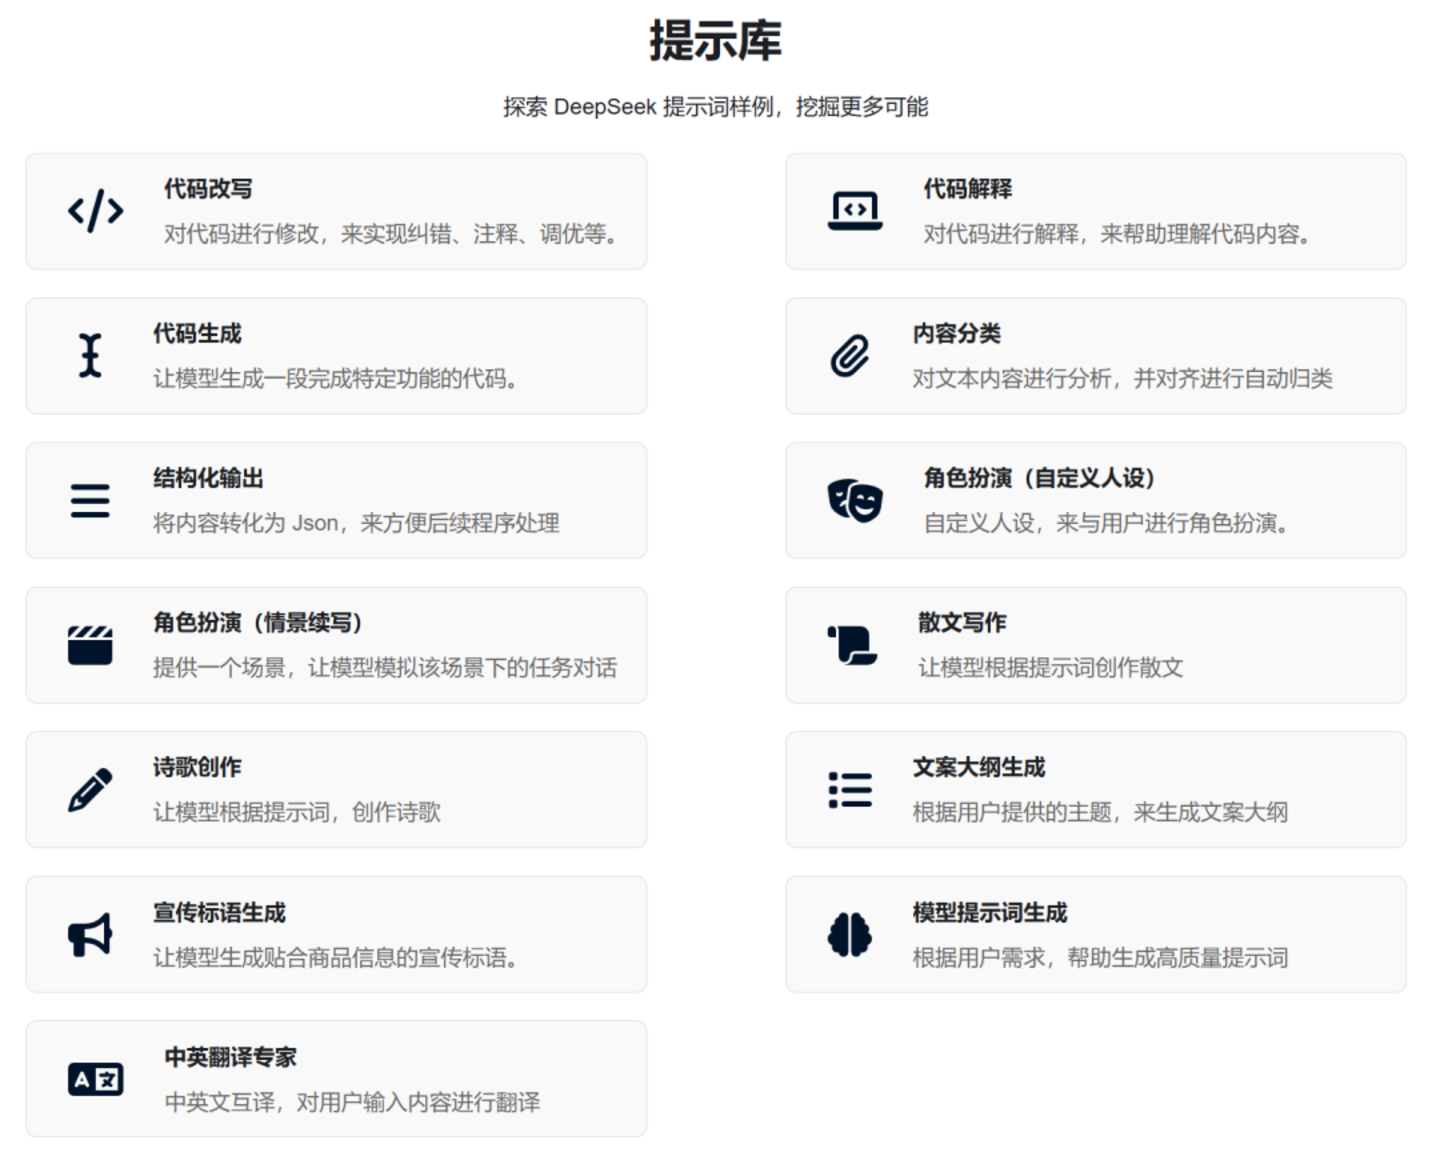
Task: Click the megaphone icon for 宣传标语生成
Action: [90, 935]
